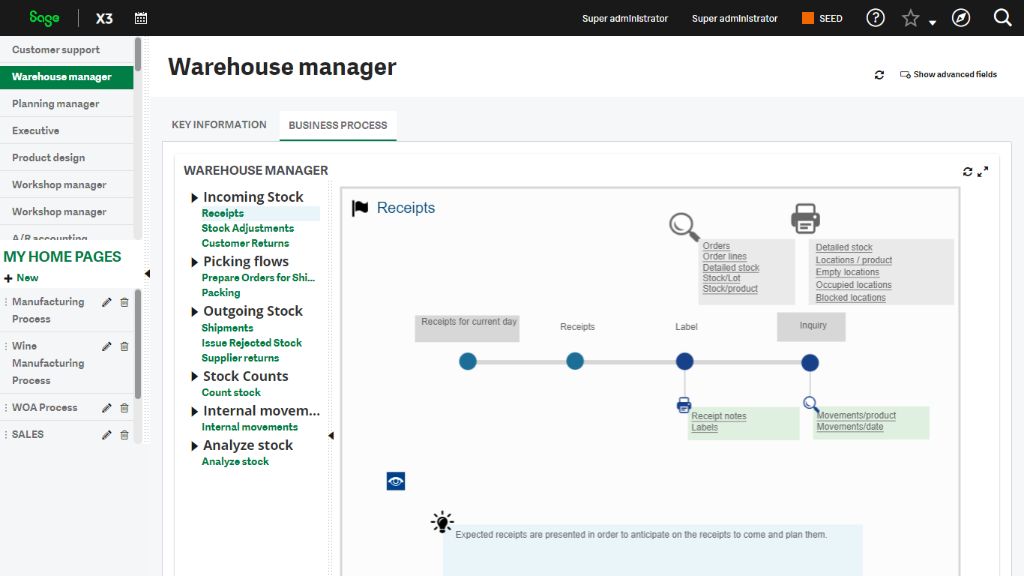Edit the Wine Manufacturing Process page

coord(106,346)
